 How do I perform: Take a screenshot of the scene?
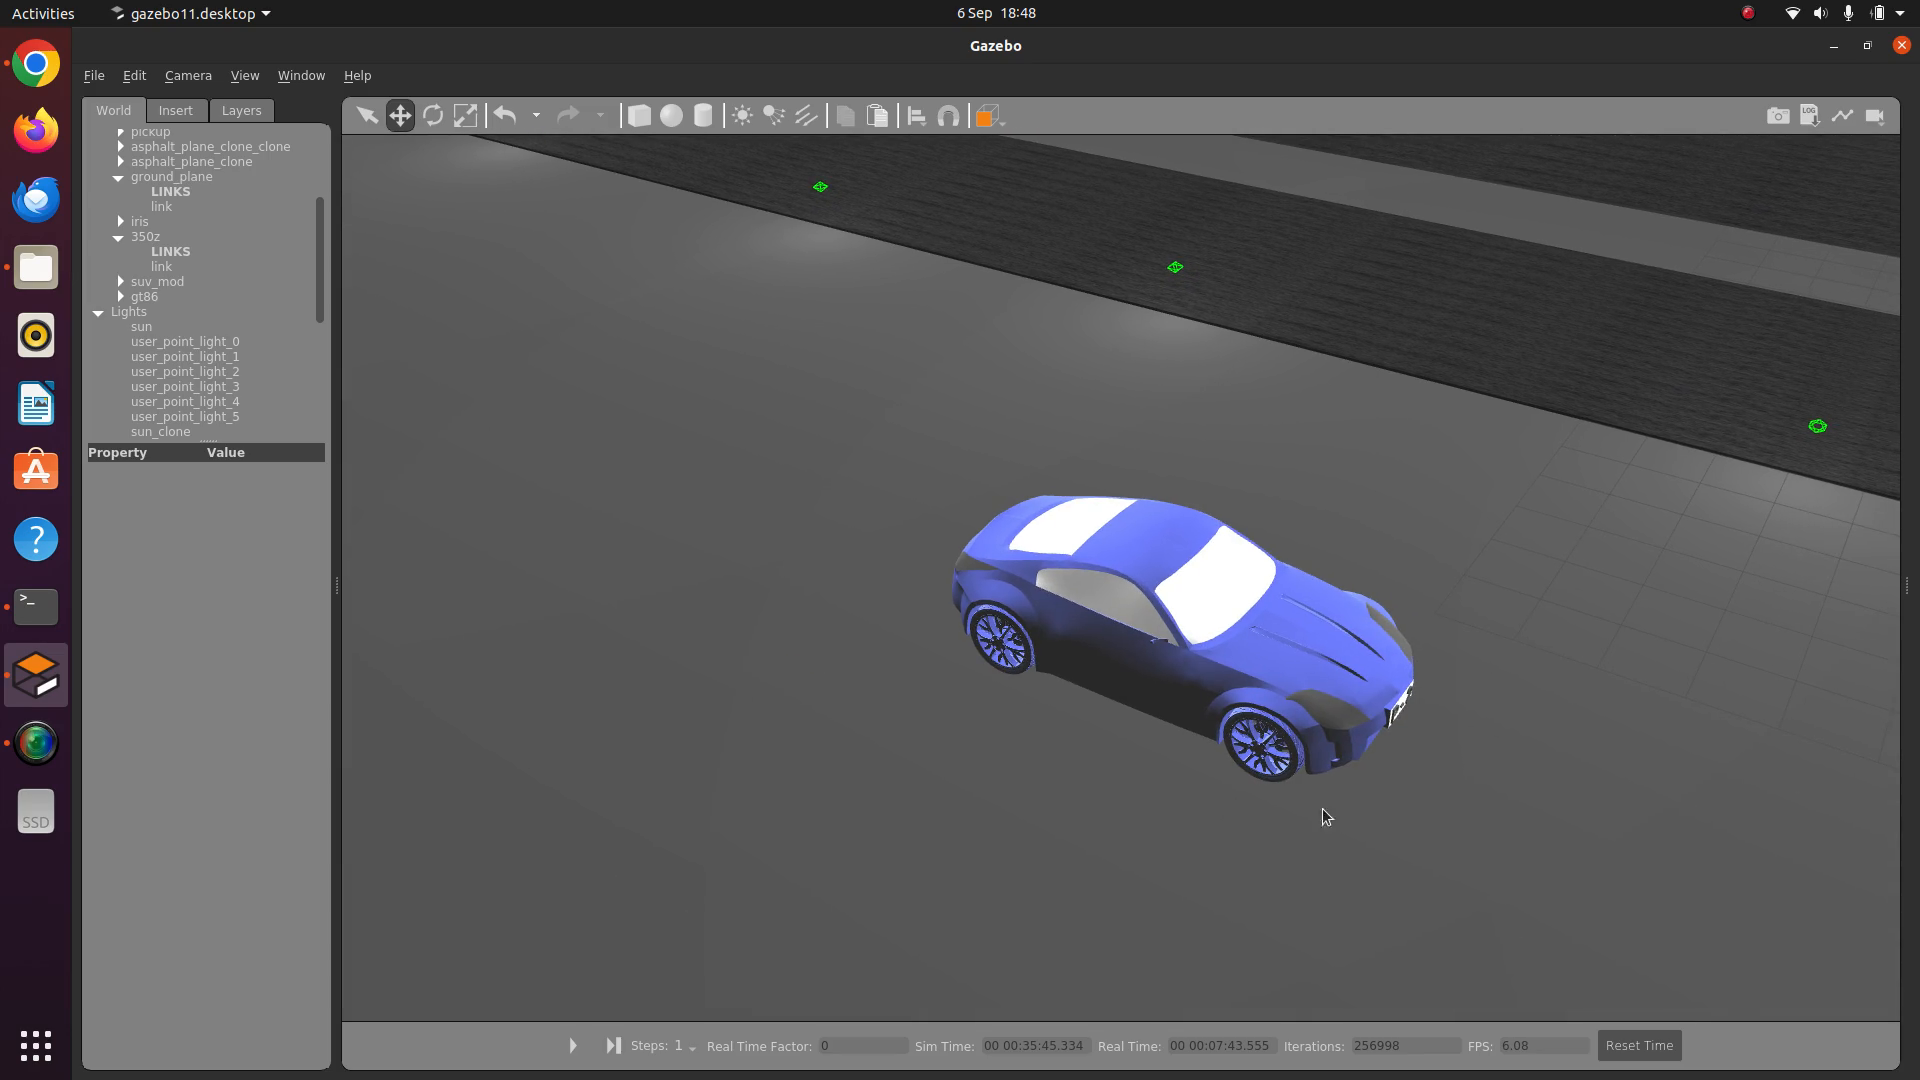coord(1778,115)
